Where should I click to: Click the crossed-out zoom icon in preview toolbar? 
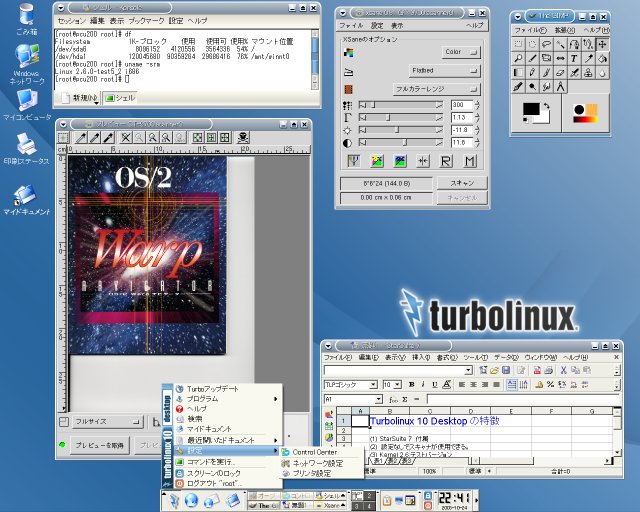pos(126,138)
